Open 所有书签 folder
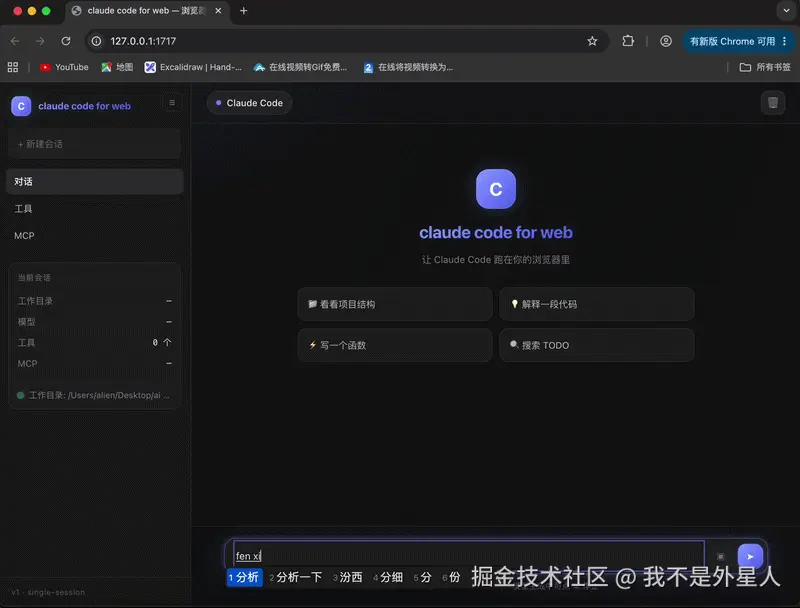This screenshot has width=800, height=608. pos(765,67)
